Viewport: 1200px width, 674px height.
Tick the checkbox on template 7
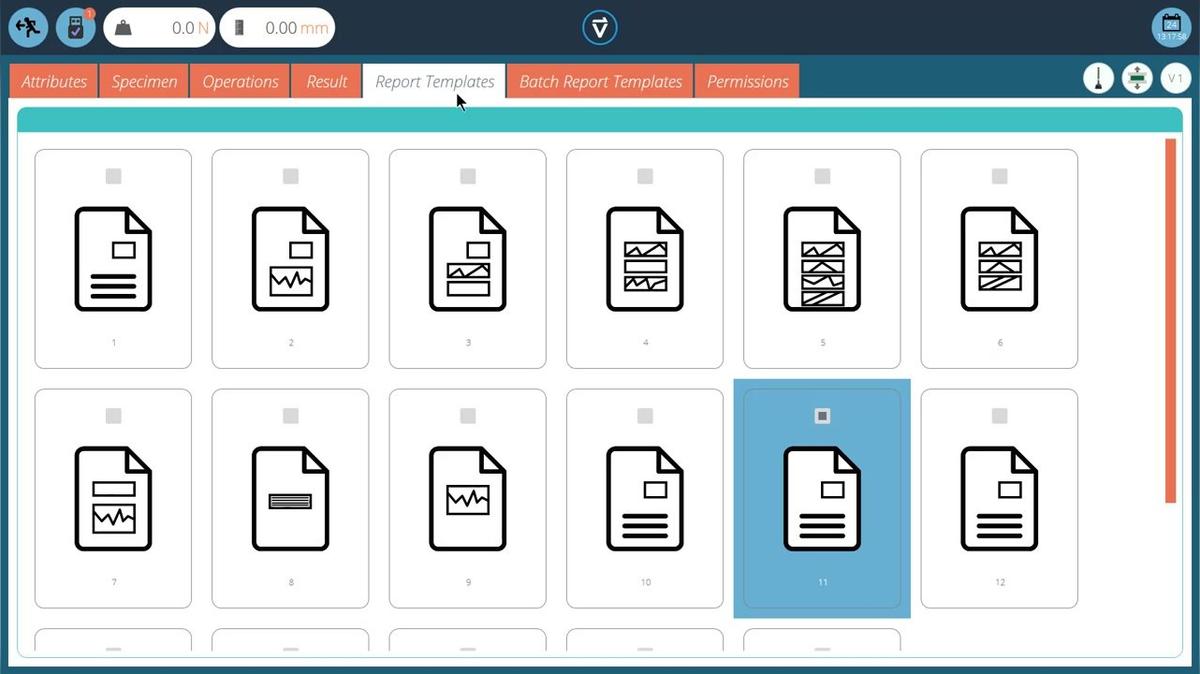113,416
